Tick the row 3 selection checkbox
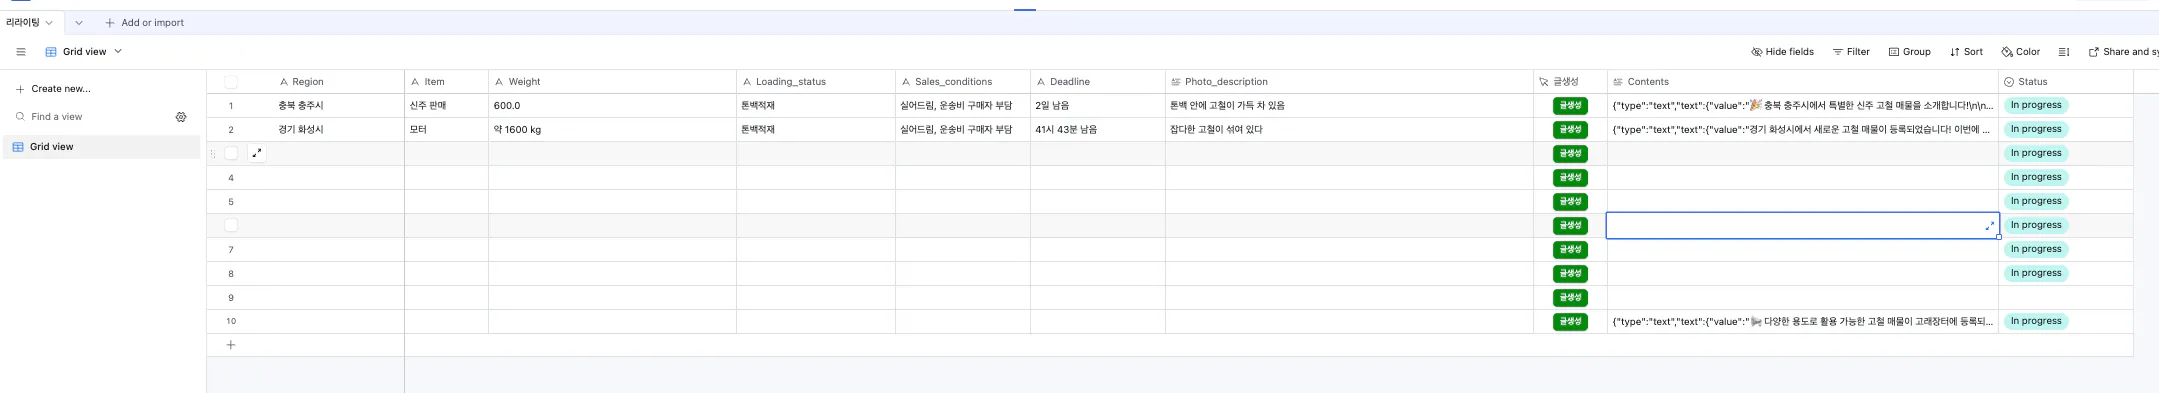This screenshot has width=2159, height=393. pos(231,153)
